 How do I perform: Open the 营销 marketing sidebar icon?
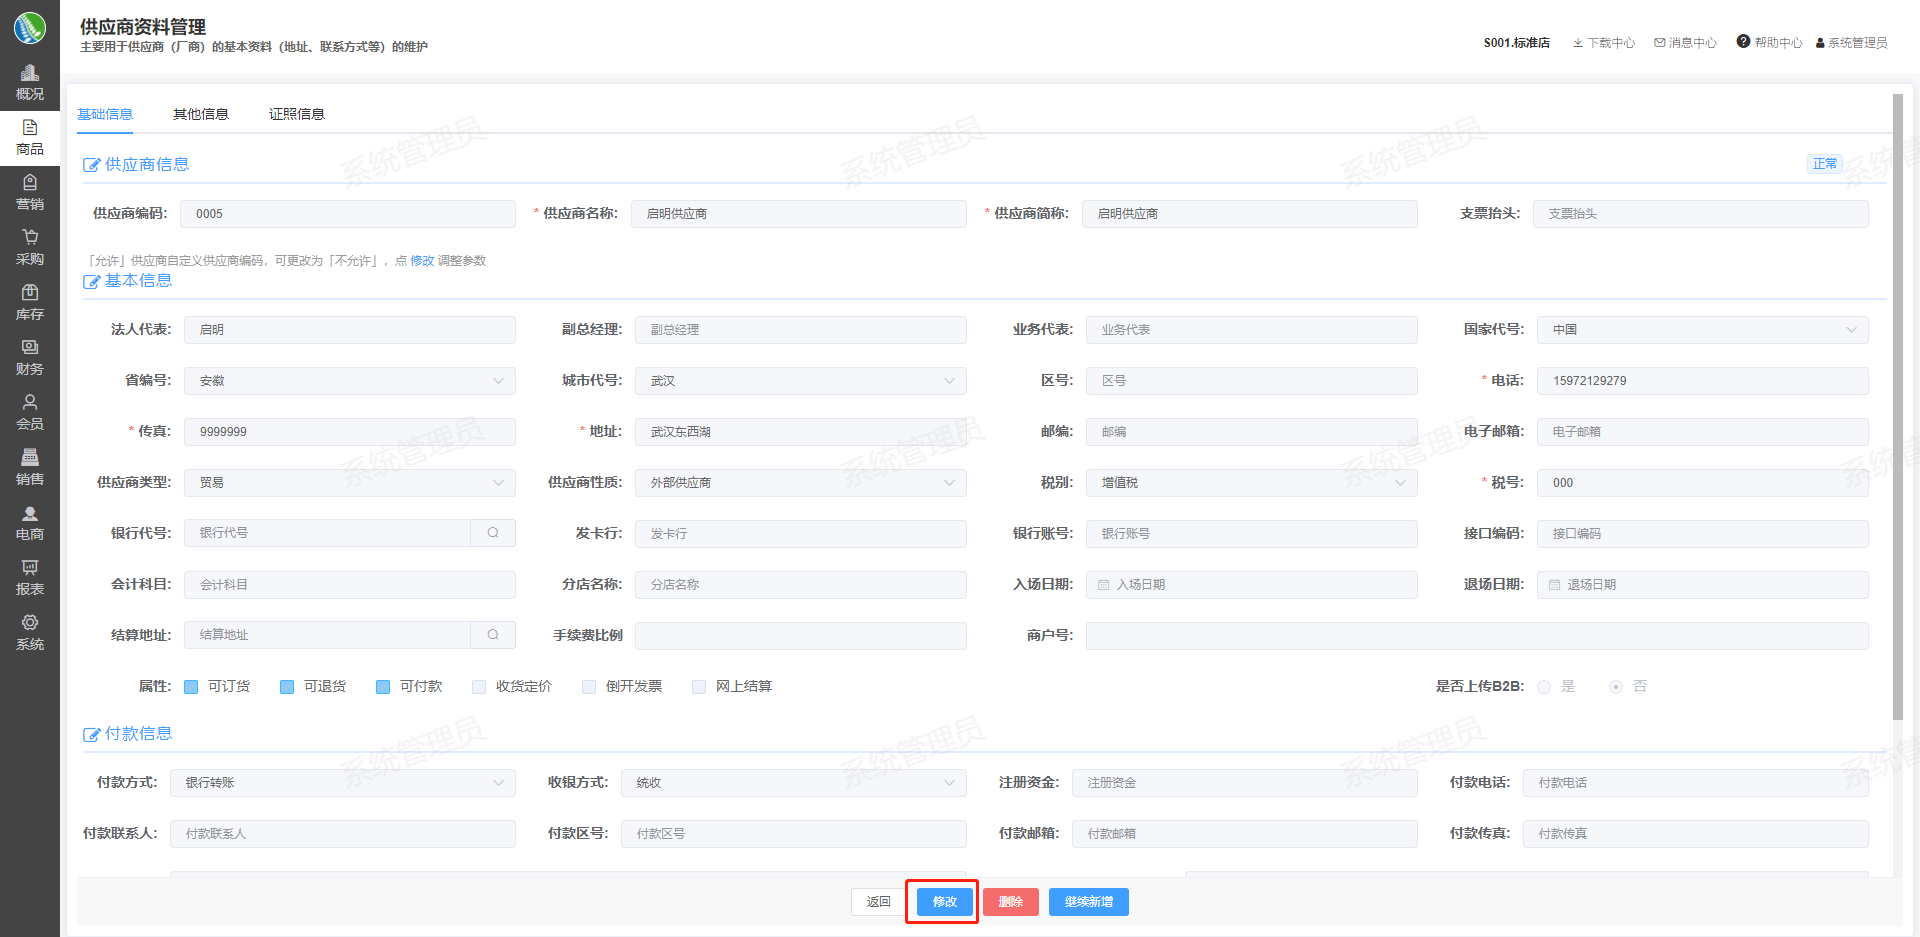30,182
